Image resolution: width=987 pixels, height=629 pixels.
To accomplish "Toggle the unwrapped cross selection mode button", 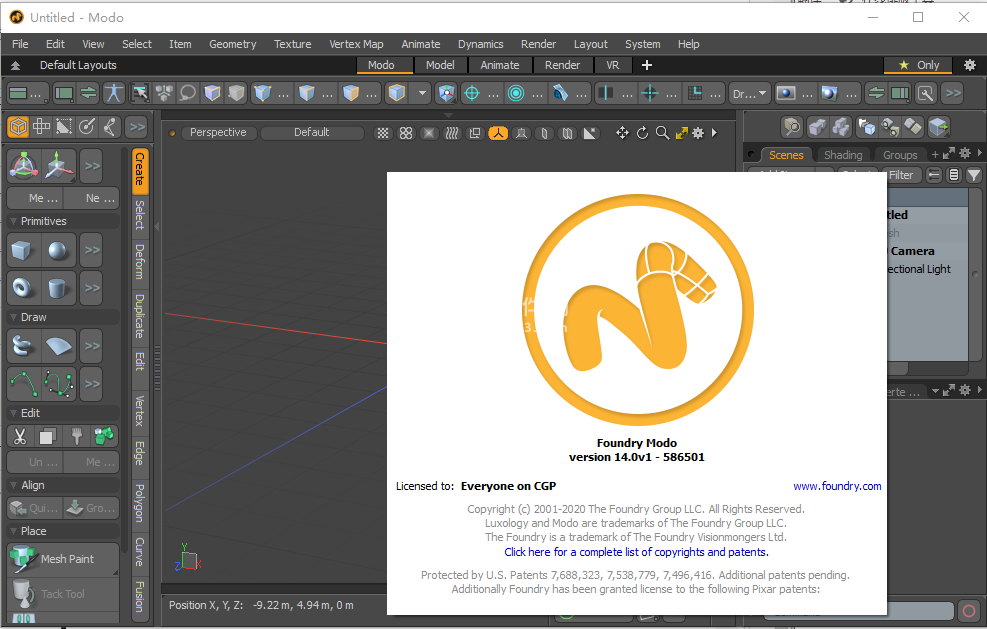I will (x=41, y=127).
